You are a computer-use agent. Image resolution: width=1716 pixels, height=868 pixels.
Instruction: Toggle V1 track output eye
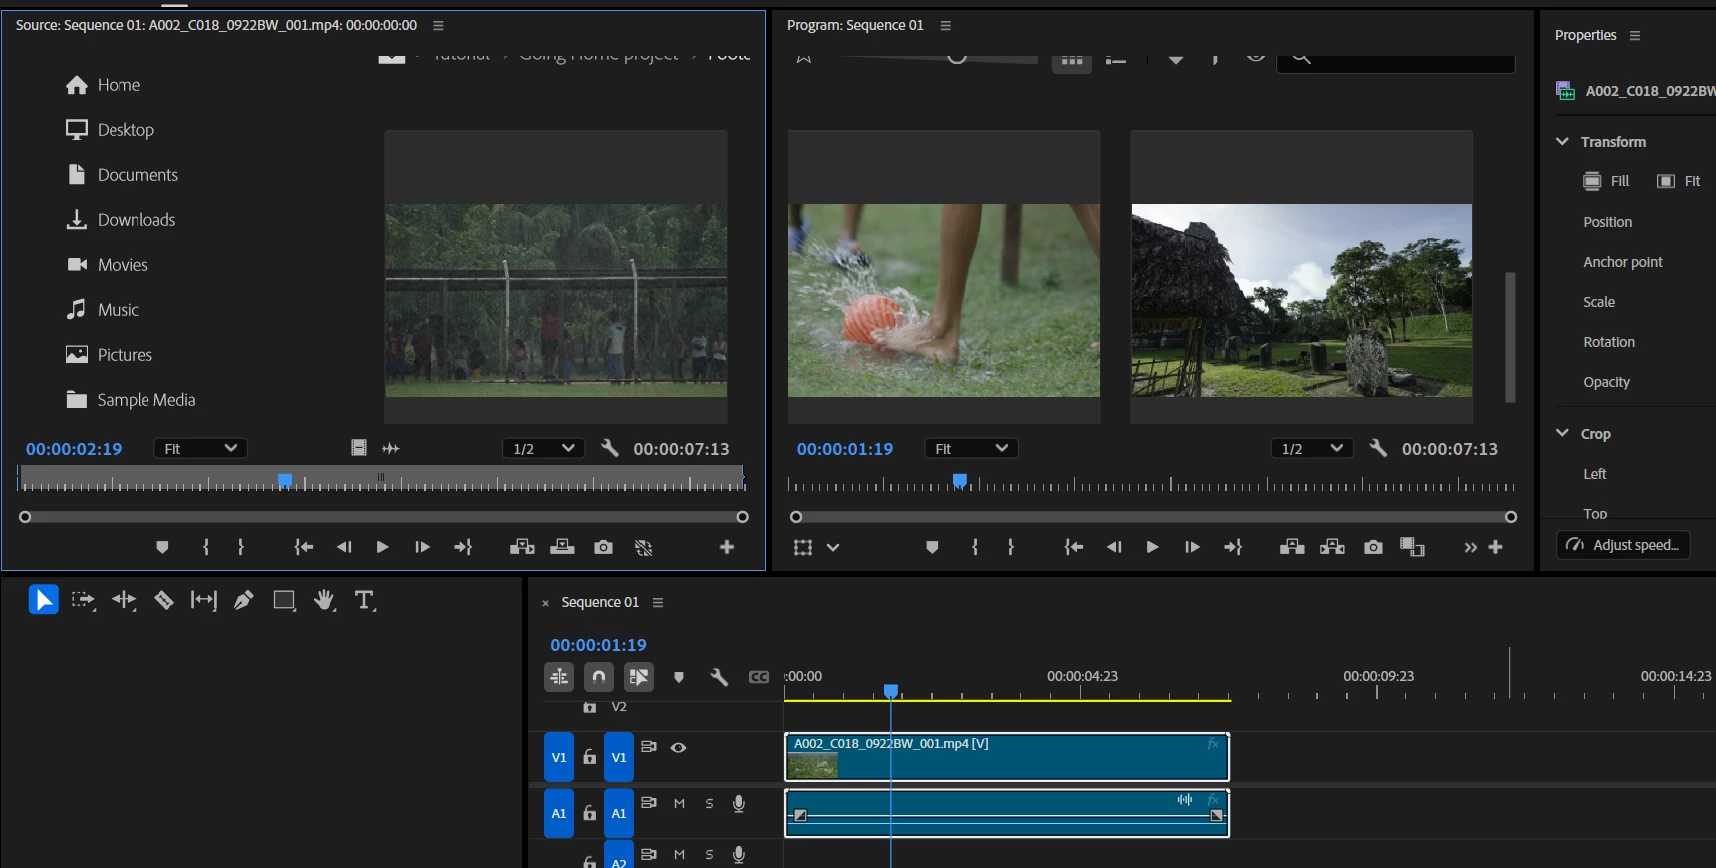pos(678,748)
